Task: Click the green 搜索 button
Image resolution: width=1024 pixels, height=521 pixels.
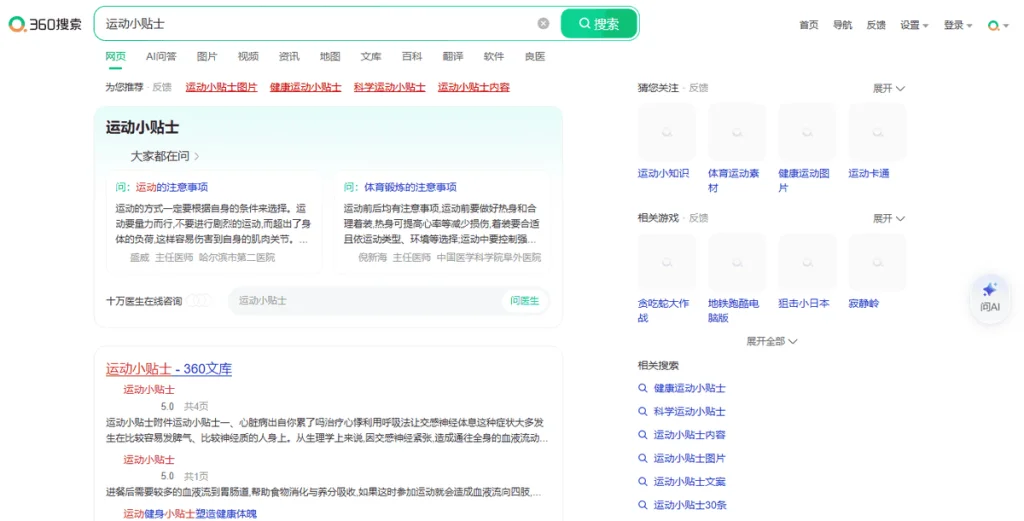Action: tap(599, 24)
